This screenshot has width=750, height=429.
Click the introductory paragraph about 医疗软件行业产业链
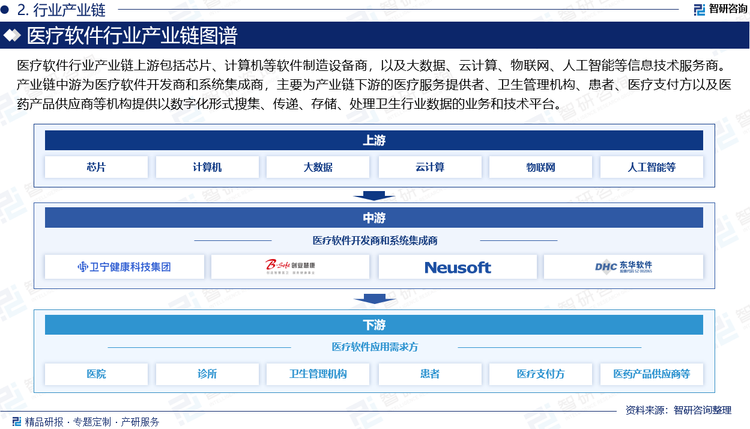[374, 85]
